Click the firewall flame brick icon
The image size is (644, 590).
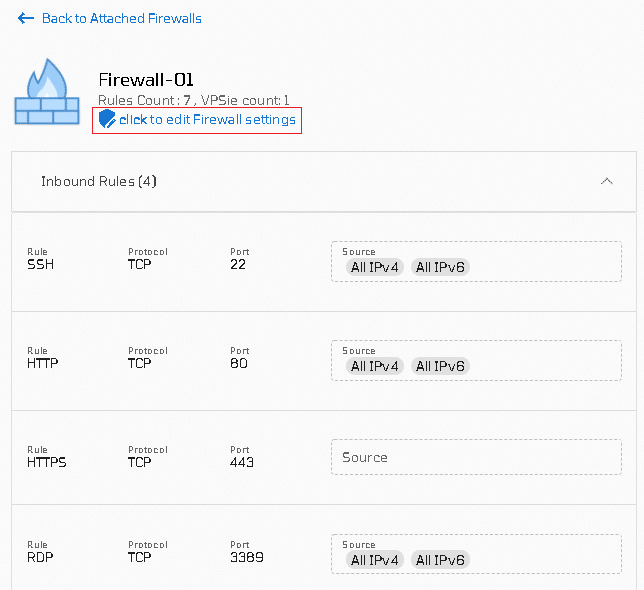(47, 91)
